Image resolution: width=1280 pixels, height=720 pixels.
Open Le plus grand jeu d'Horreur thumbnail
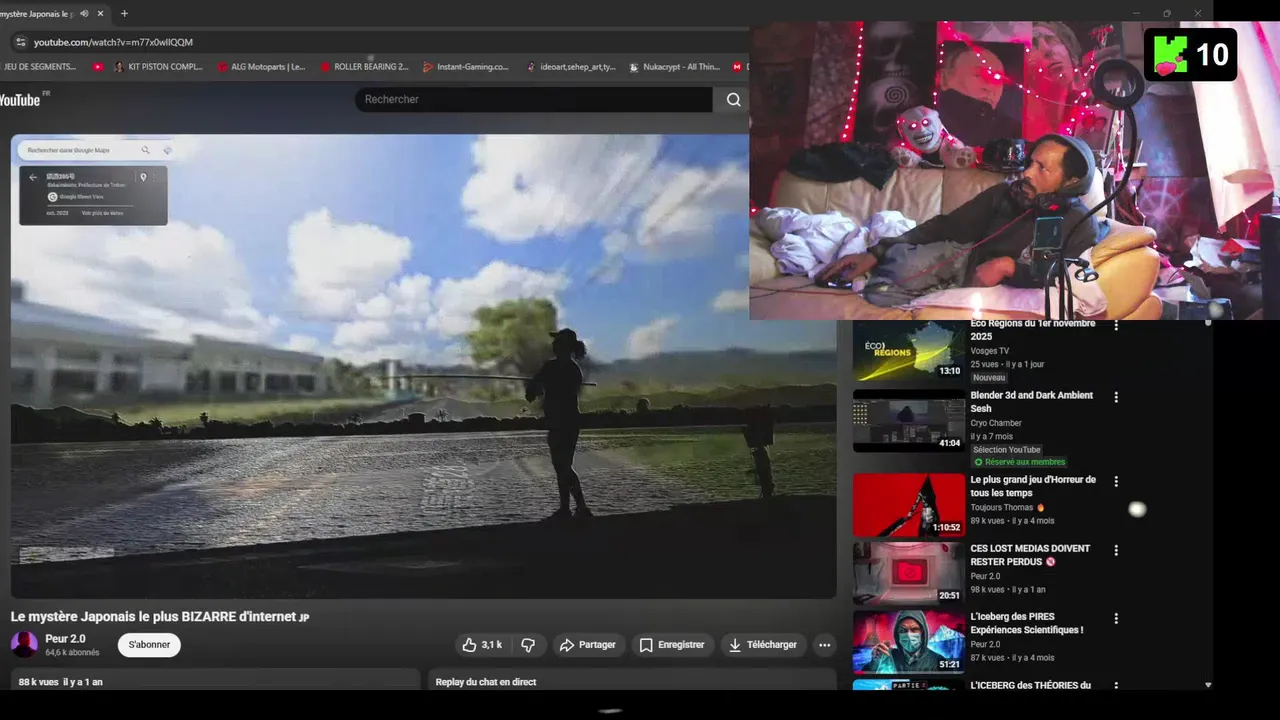(x=909, y=505)
